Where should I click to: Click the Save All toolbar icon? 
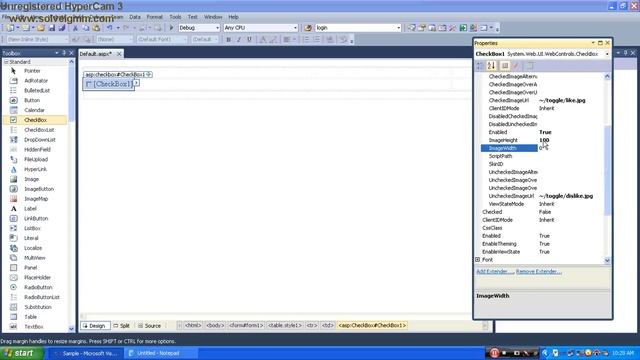pyautogui.click(x=62, y=28)
